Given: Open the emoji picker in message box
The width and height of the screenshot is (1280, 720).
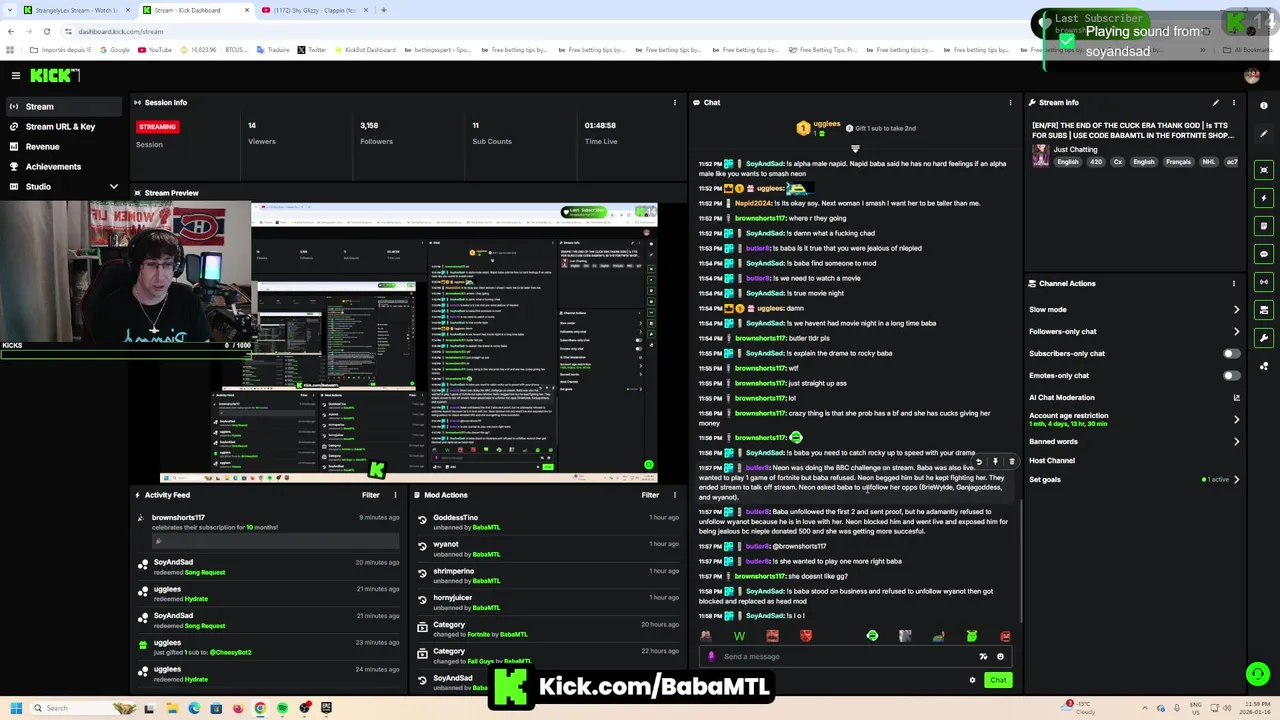Looking at the screenshot, I should coord(1000,657).
